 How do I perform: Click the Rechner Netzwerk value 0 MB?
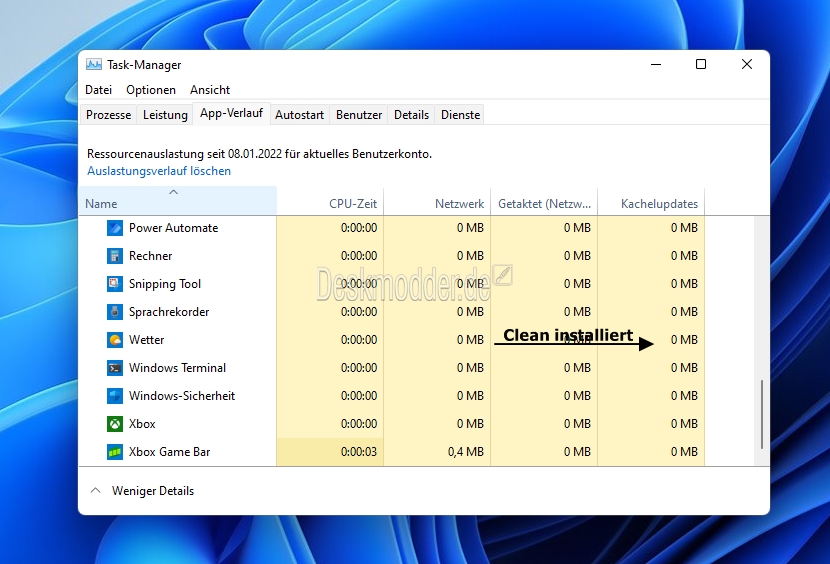(471, 256)
